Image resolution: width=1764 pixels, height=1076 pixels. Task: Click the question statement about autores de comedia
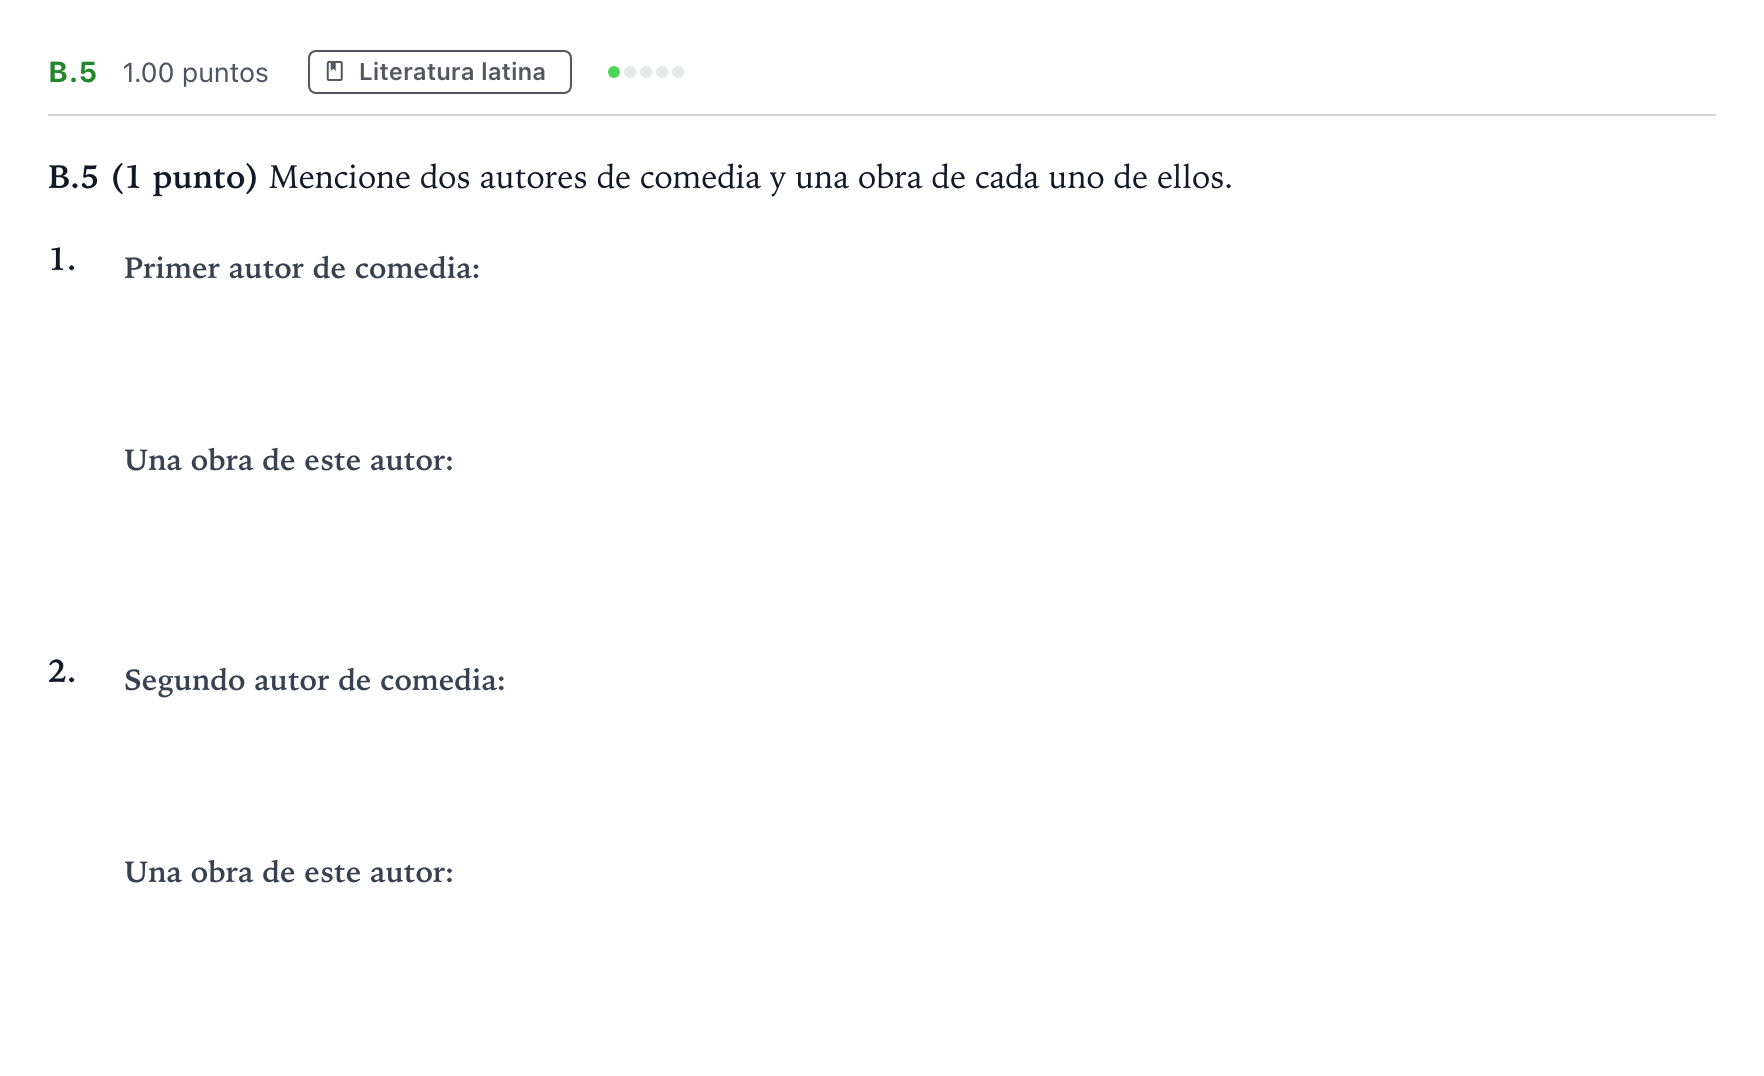pos(750,178)
